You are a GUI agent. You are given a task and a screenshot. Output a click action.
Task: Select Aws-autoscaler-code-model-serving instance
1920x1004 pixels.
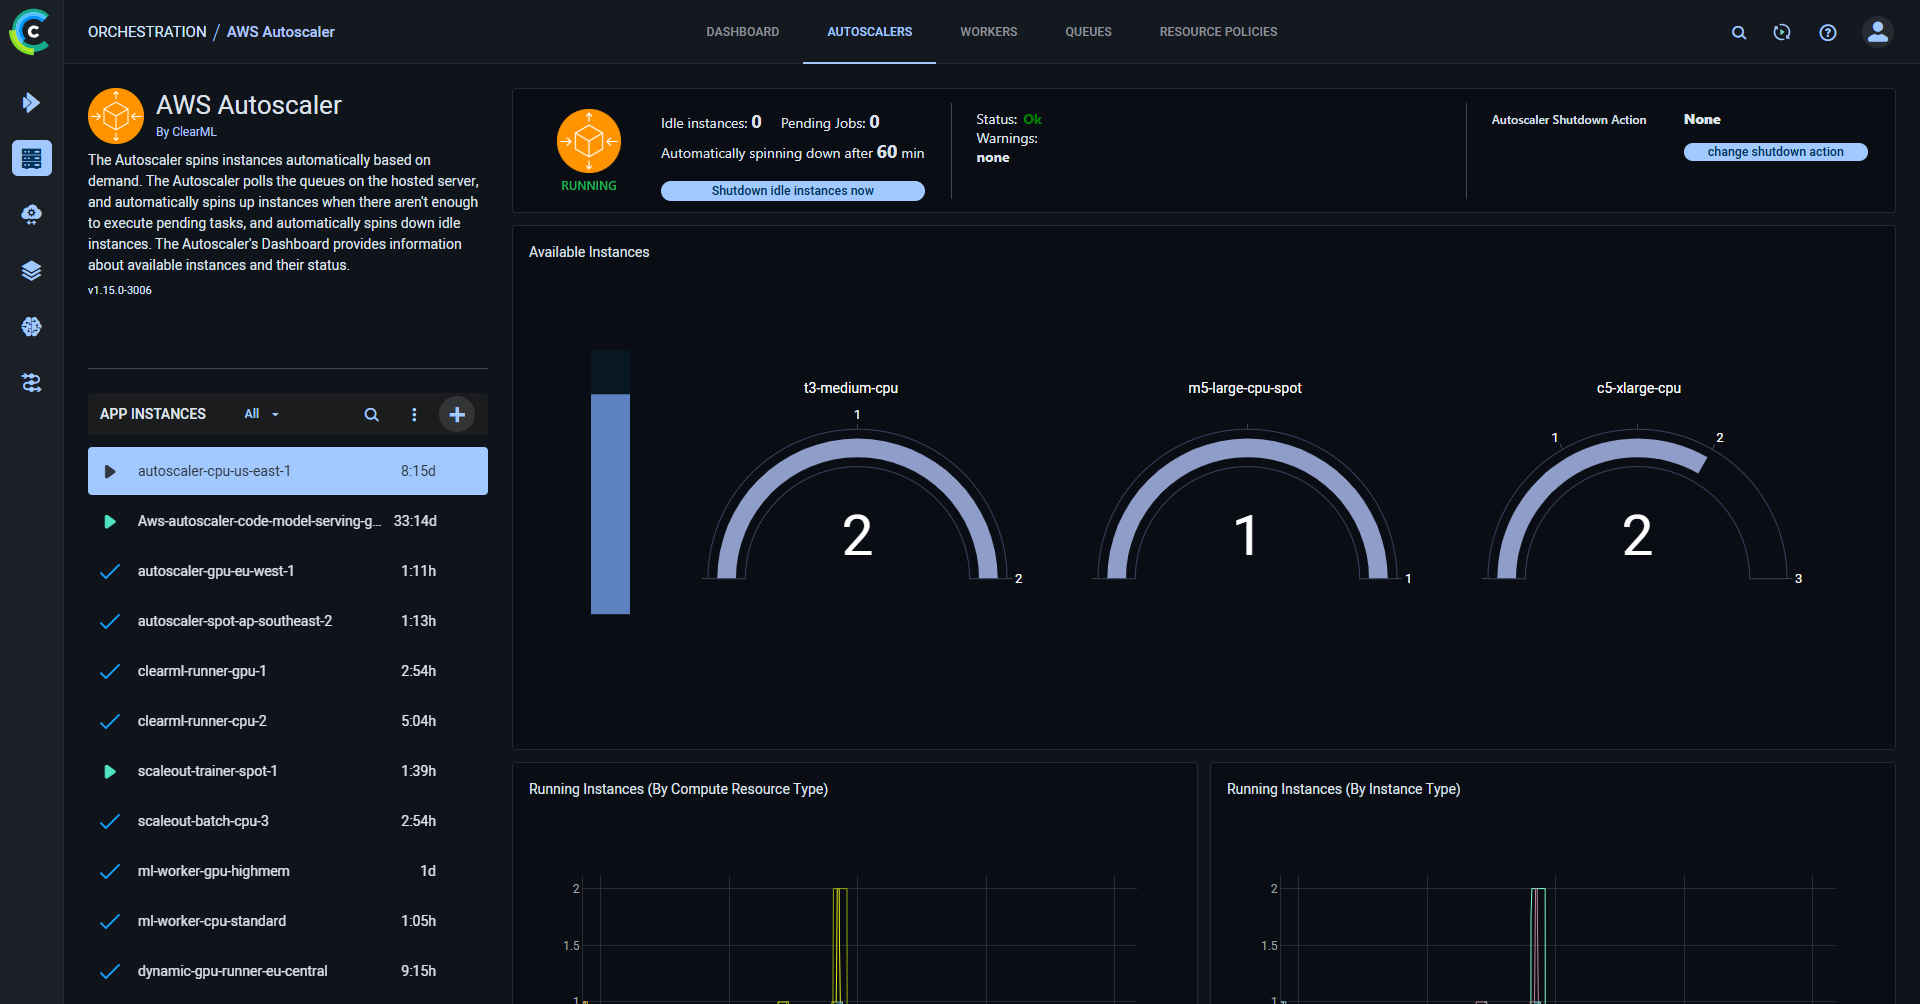[288, 521]
